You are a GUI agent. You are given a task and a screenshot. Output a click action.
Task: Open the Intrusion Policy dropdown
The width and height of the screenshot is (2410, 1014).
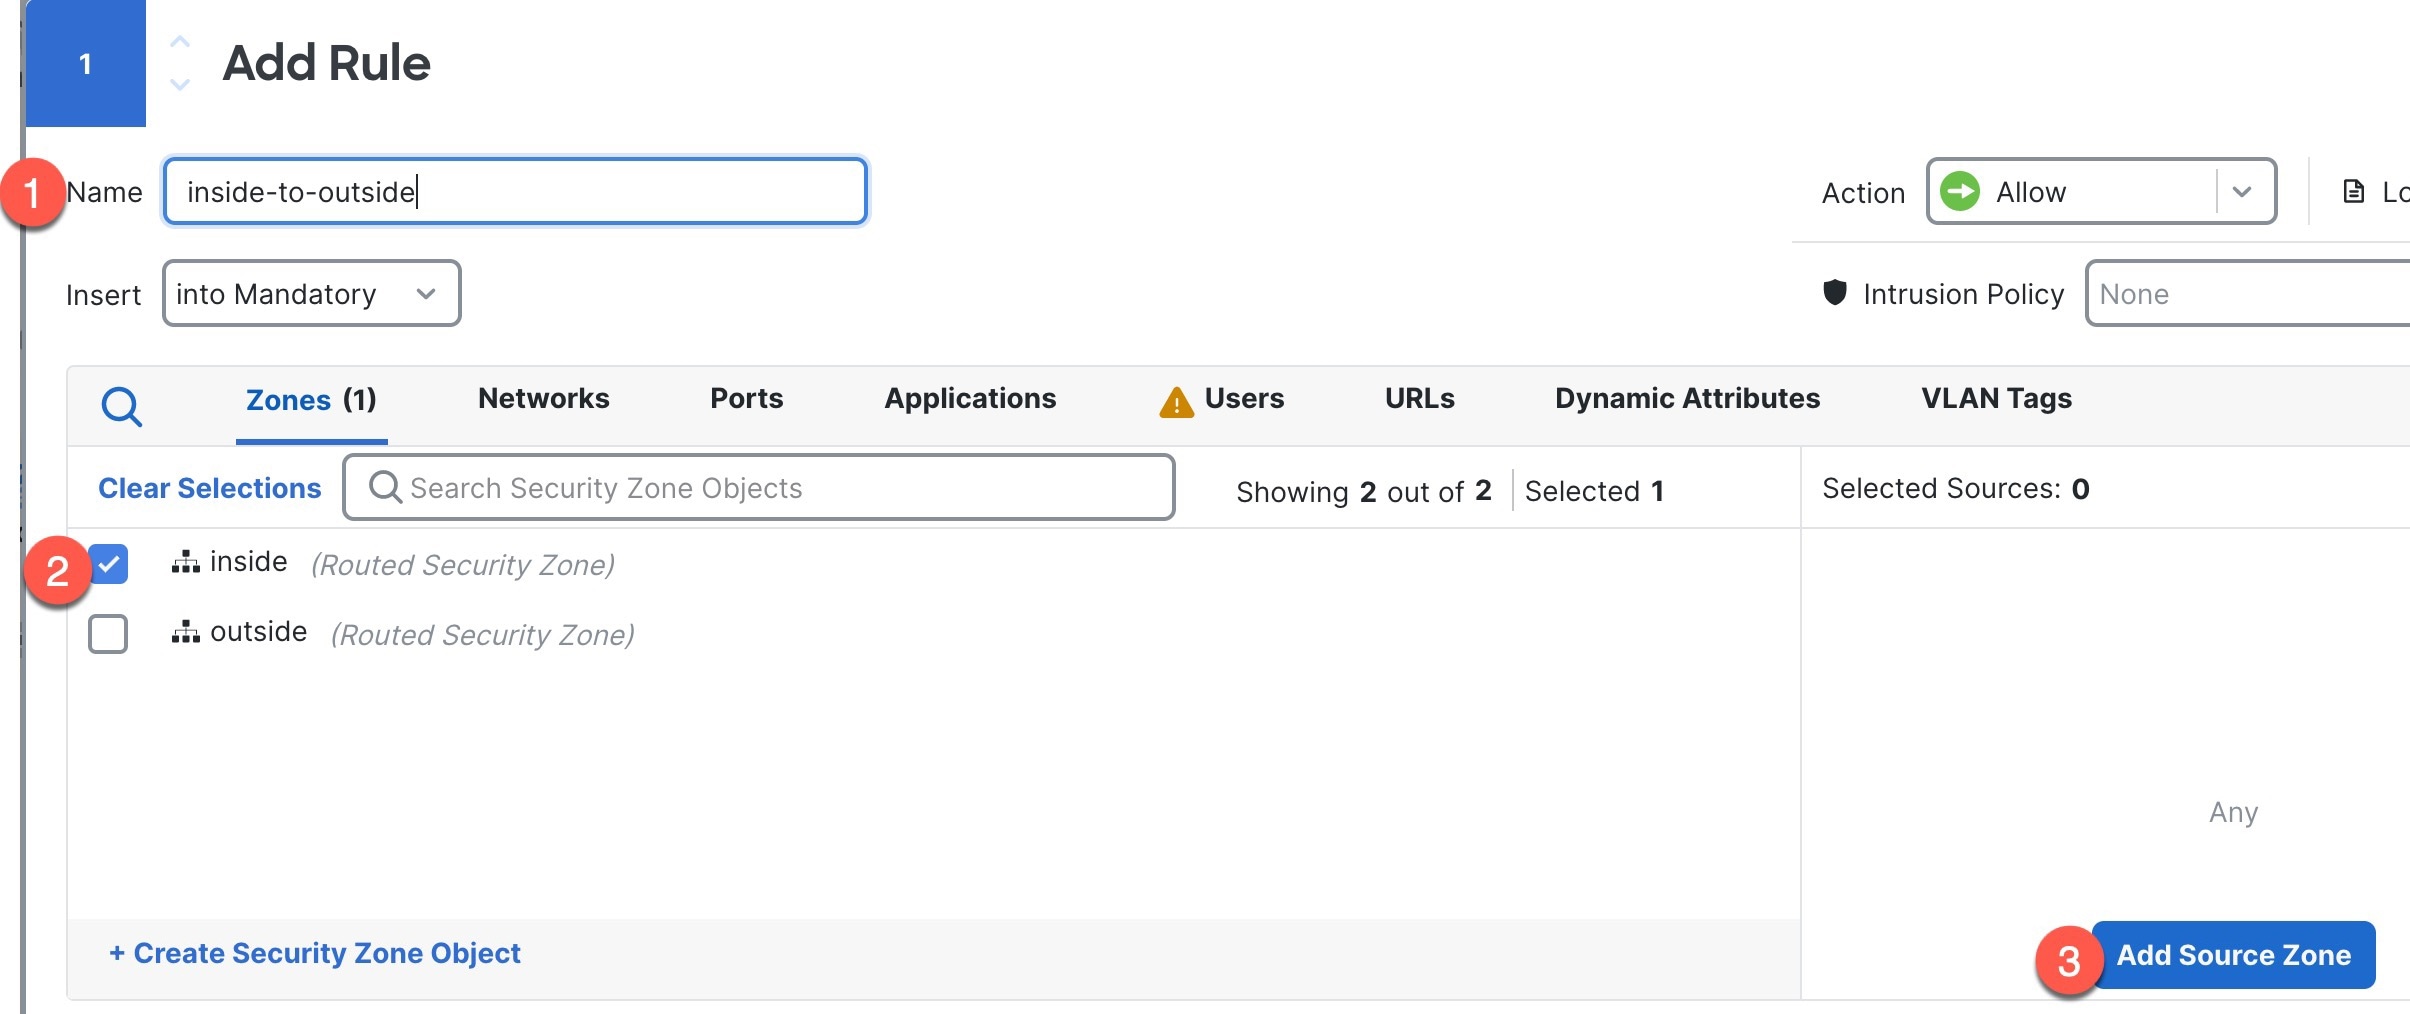coord(2250,294)
